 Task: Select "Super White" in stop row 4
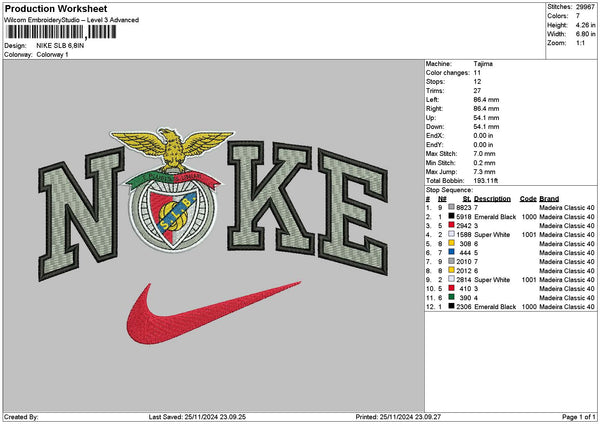(x=492, y=235)
